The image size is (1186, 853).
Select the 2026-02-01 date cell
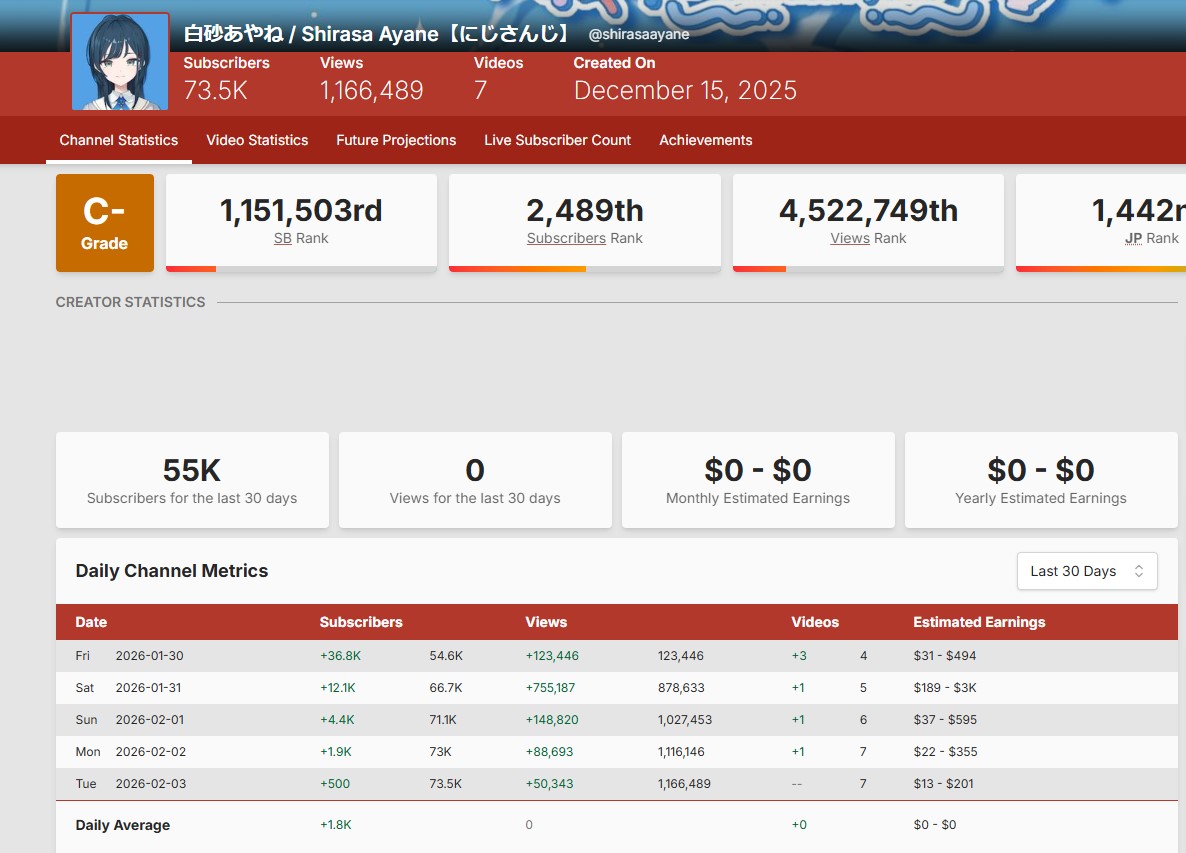click(150, 719)
